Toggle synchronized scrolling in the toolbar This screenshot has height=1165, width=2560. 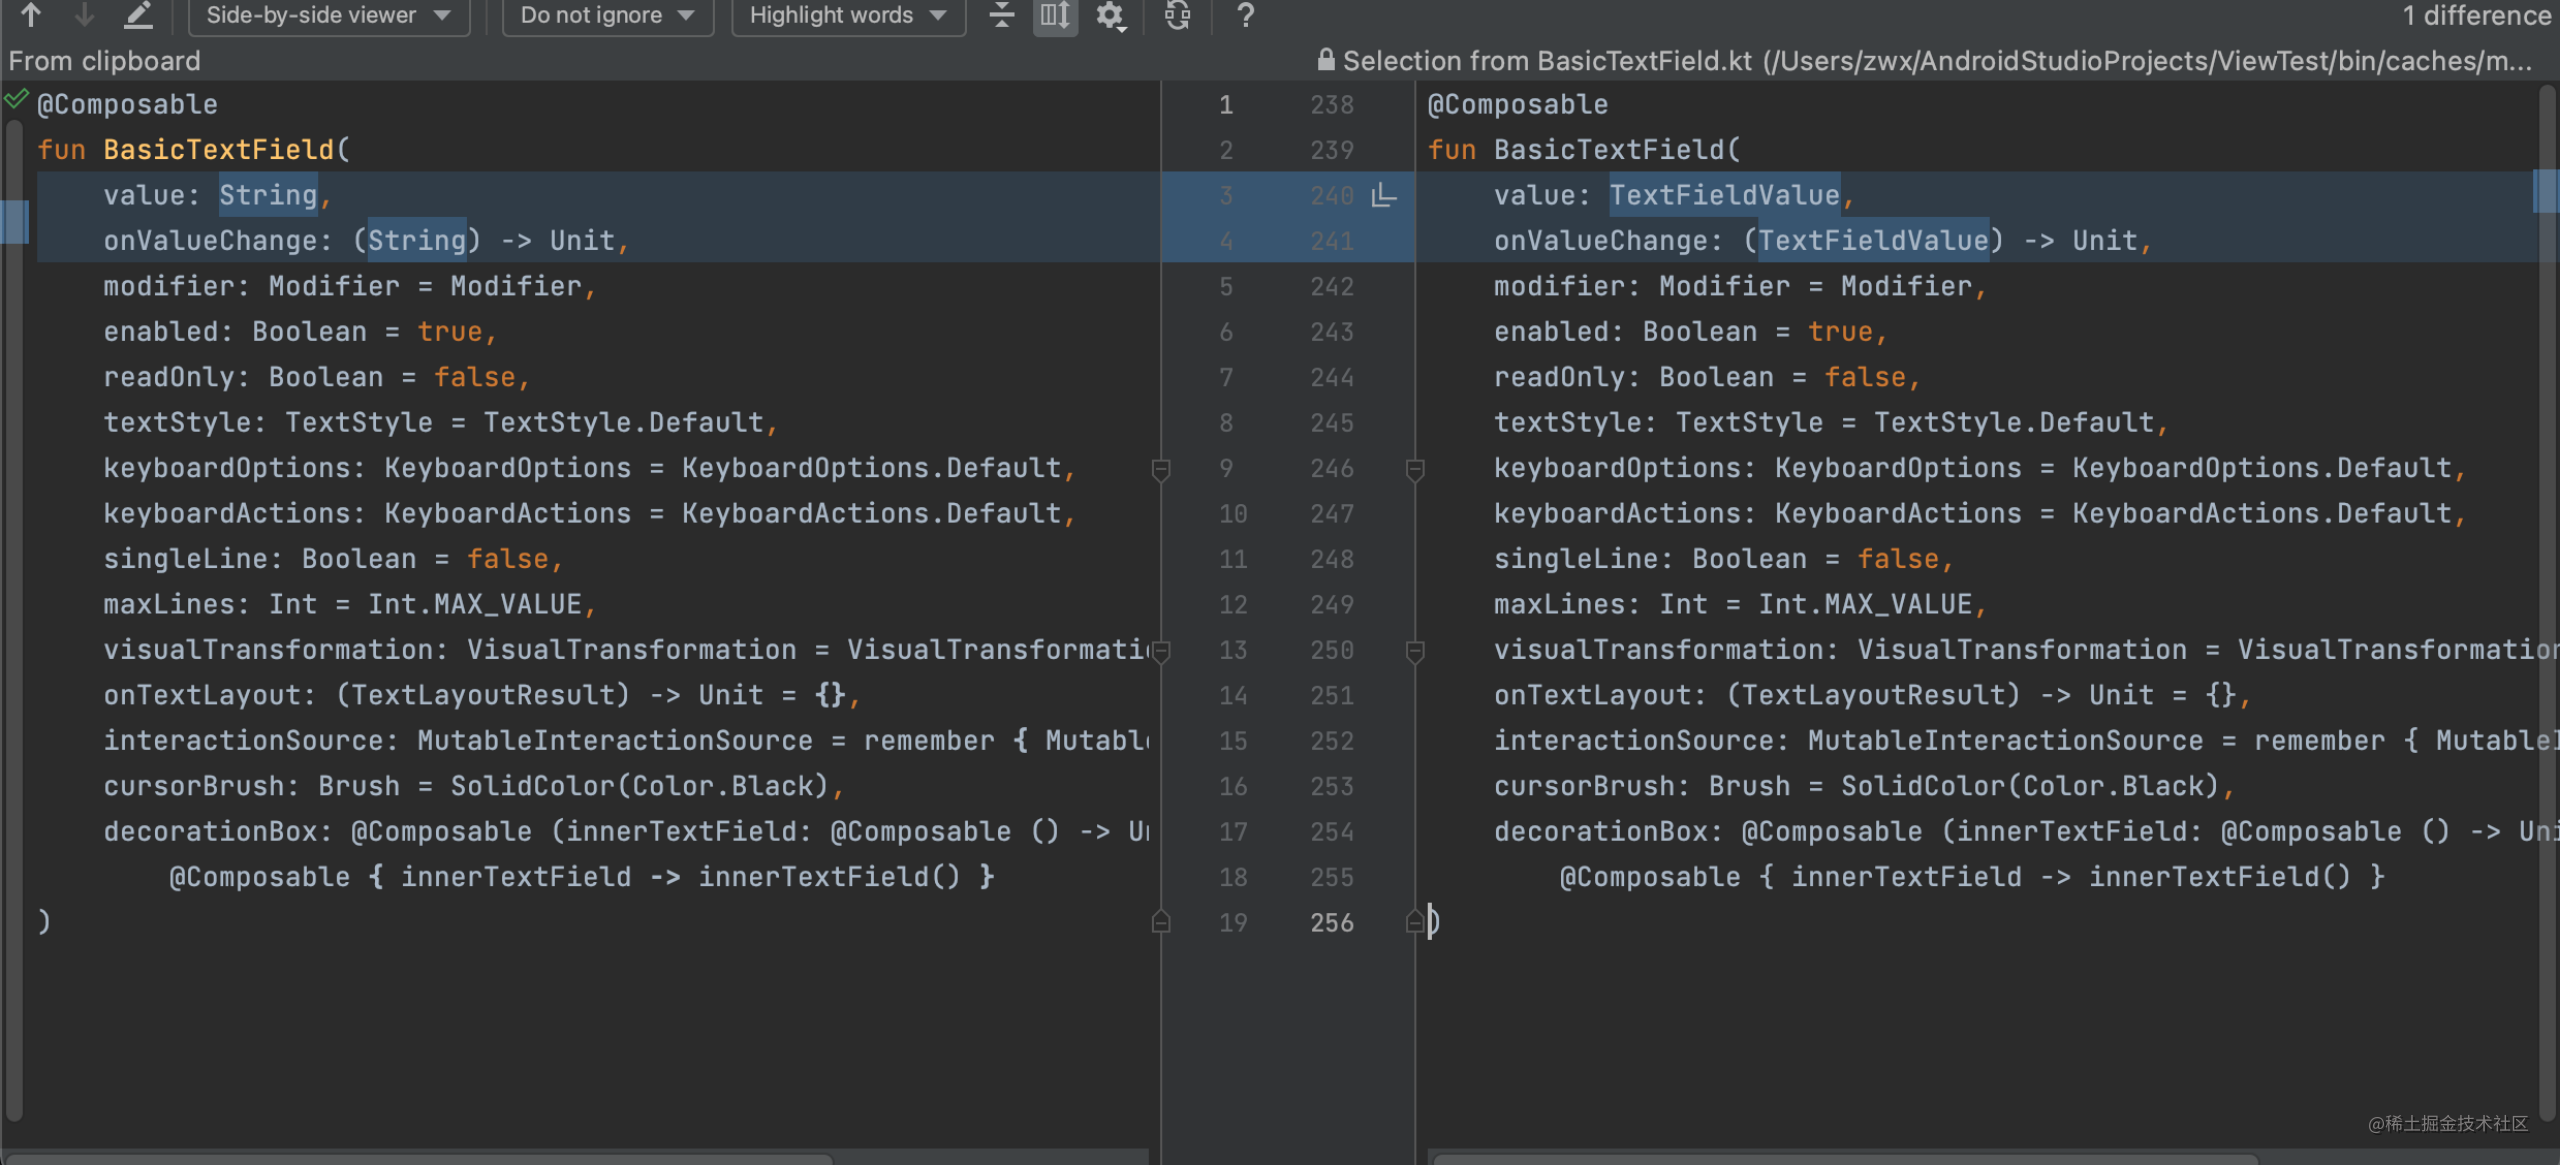1054,15
